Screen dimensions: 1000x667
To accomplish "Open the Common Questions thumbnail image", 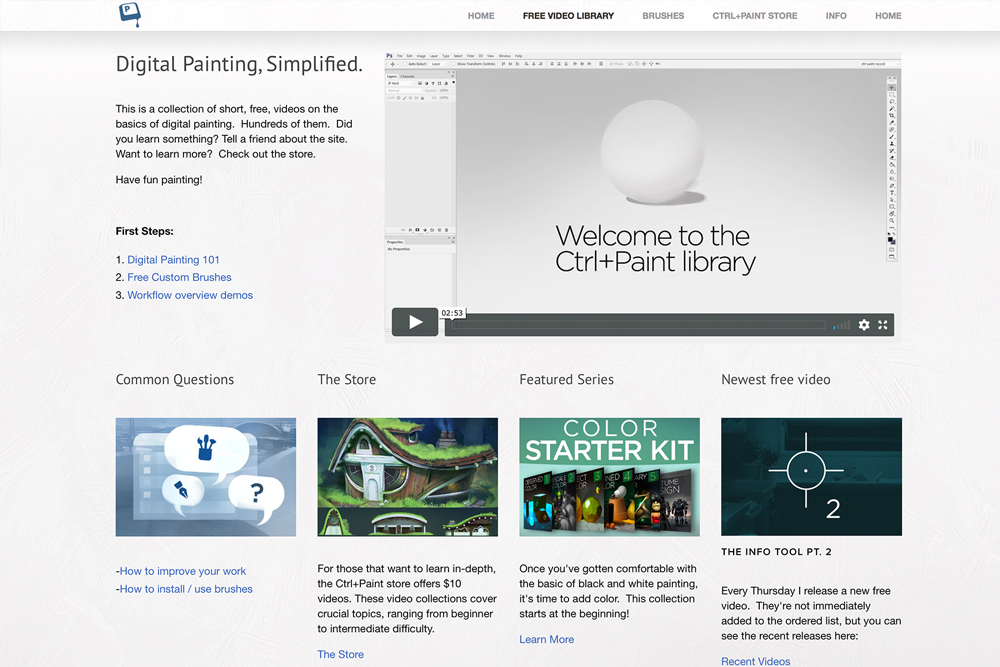I will (x=205, y=477).
